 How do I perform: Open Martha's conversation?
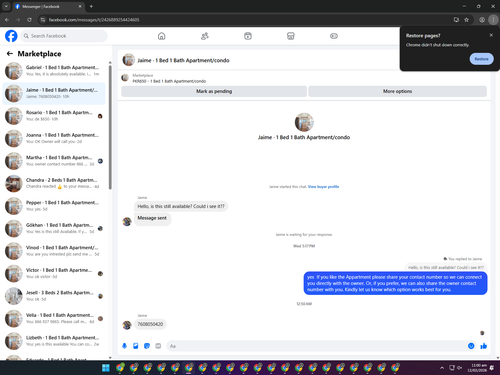pos(54,161)
